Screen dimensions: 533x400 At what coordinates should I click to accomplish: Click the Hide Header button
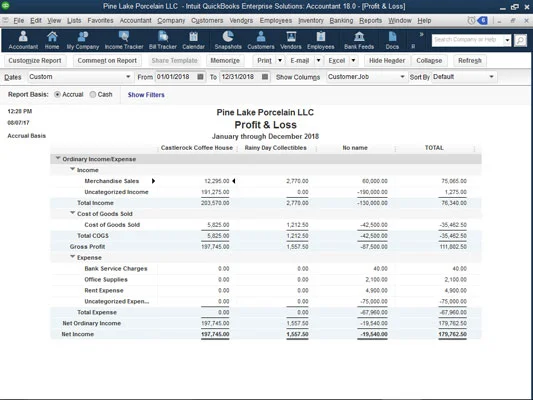tap(387, 60)
